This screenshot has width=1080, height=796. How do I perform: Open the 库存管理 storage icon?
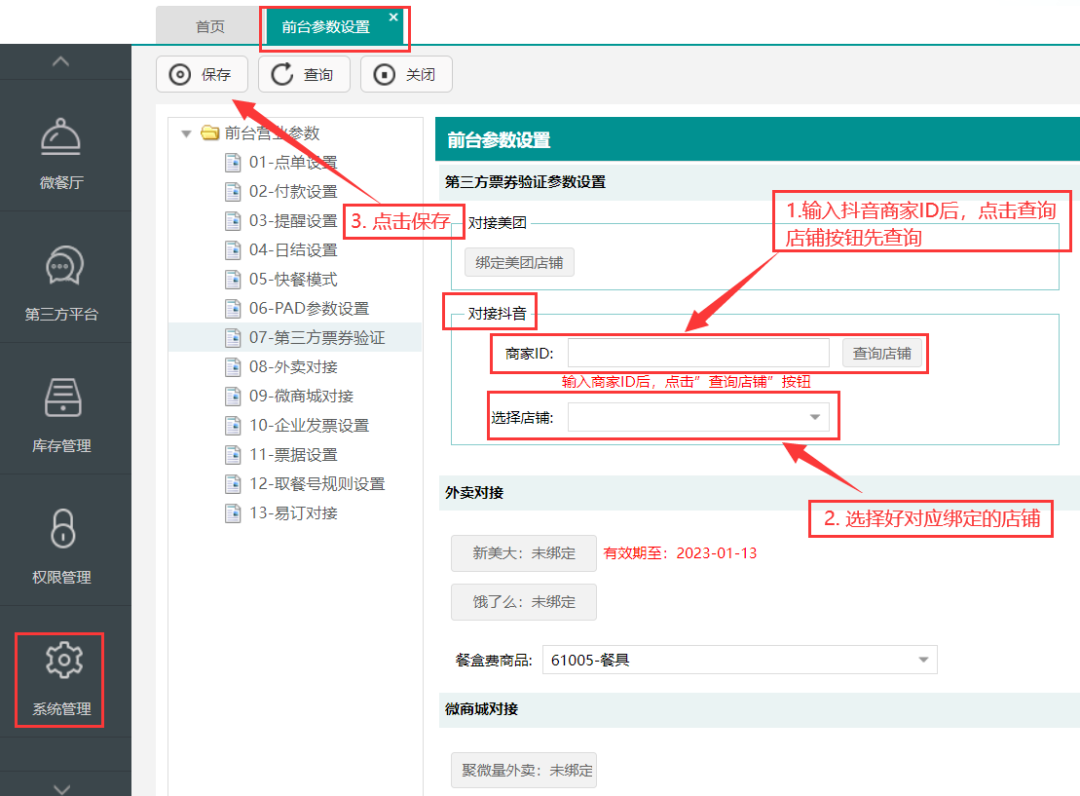(x=63, y=399)
